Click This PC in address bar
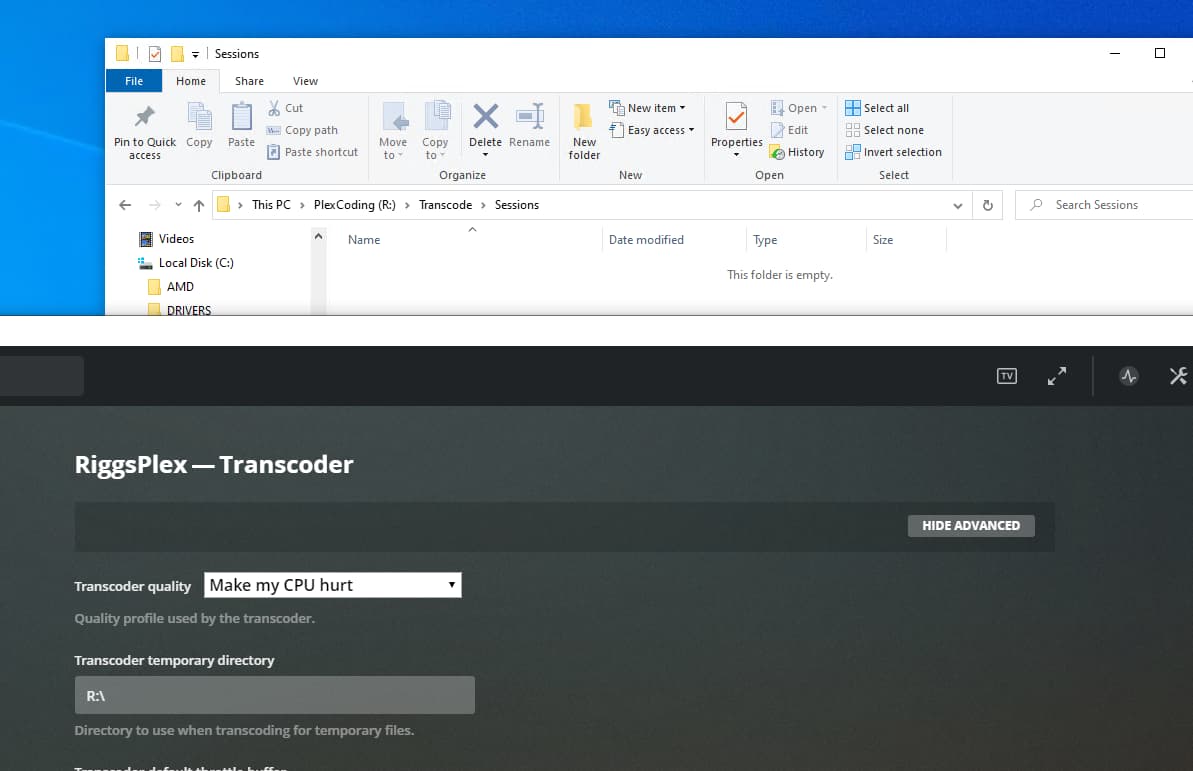The width and height of the screenshot is (1193, 771). click(x=271, y=205)
